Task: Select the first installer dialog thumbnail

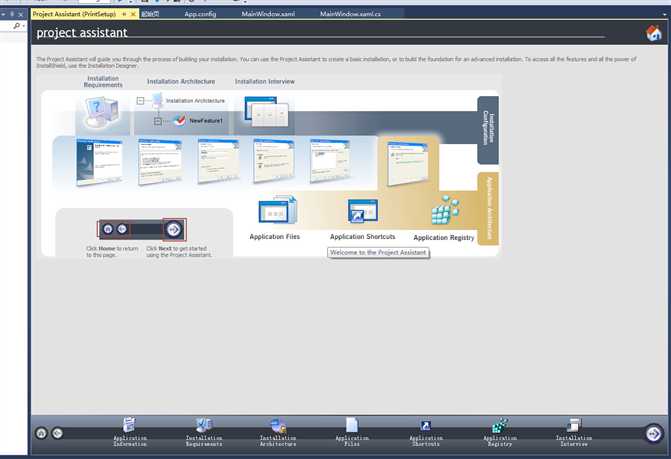Action: point(99,162)
